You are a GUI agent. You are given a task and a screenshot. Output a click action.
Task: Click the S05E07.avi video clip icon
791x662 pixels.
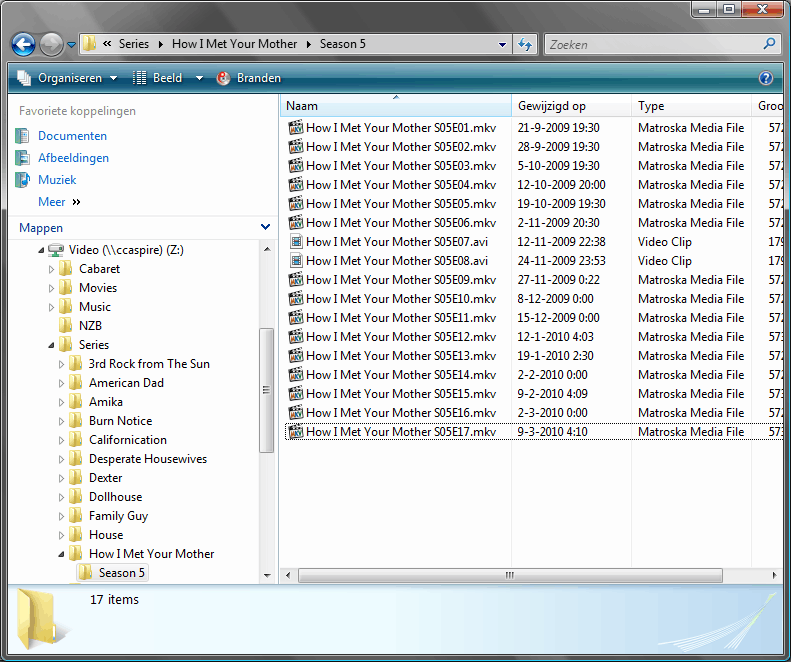[296, 242]
